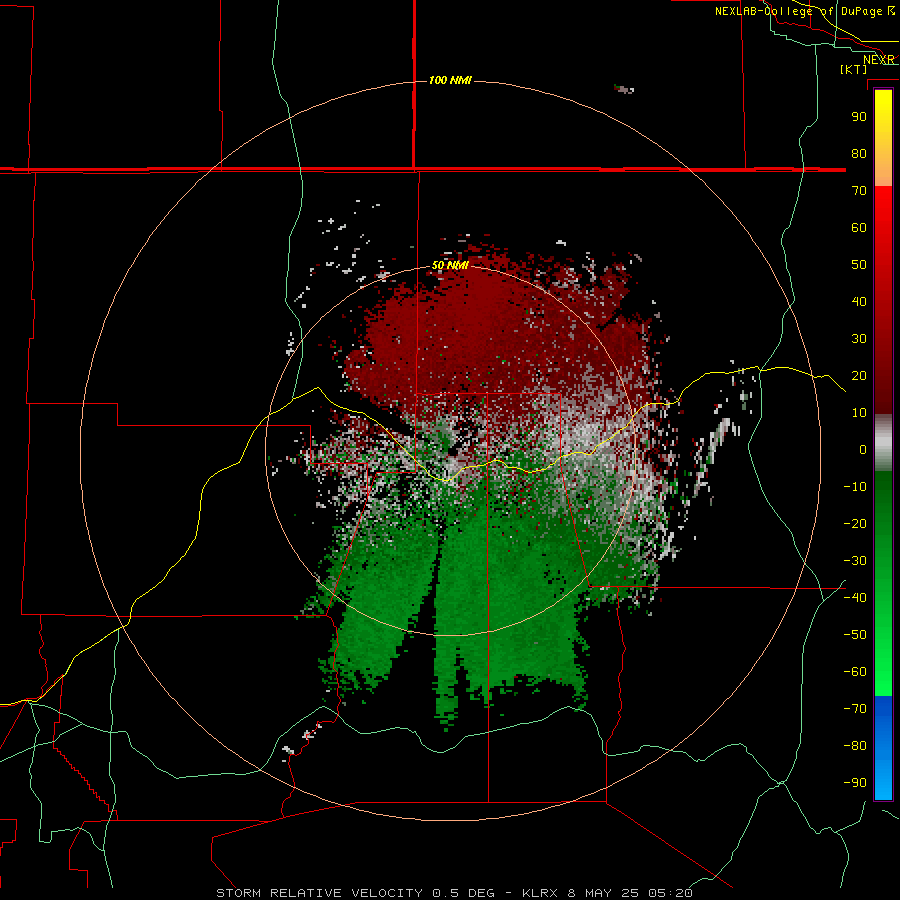Image resolution: width=900 pixels, height=900 pixels.
Task: Click the 40 value on velocity scale
Action: pyautogui.click(x=859, y=301)
